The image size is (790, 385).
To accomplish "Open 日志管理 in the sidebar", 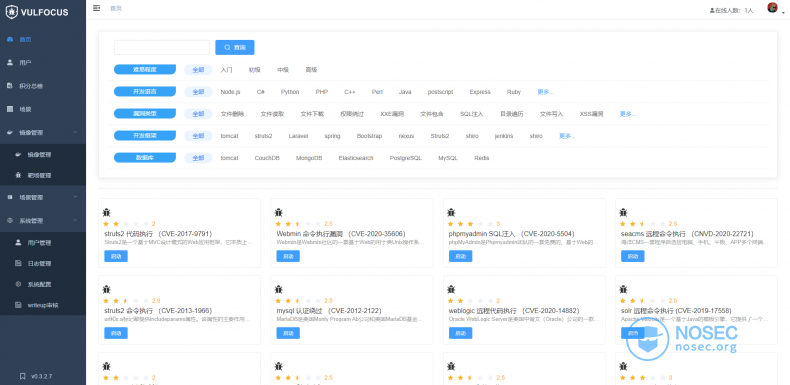I will (x=39, y=263).
